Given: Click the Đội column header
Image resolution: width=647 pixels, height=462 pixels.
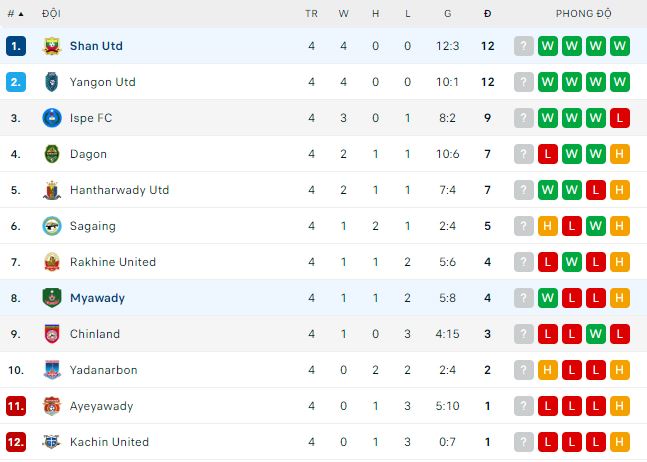Looking at the screenshot, I should [50, 14].
